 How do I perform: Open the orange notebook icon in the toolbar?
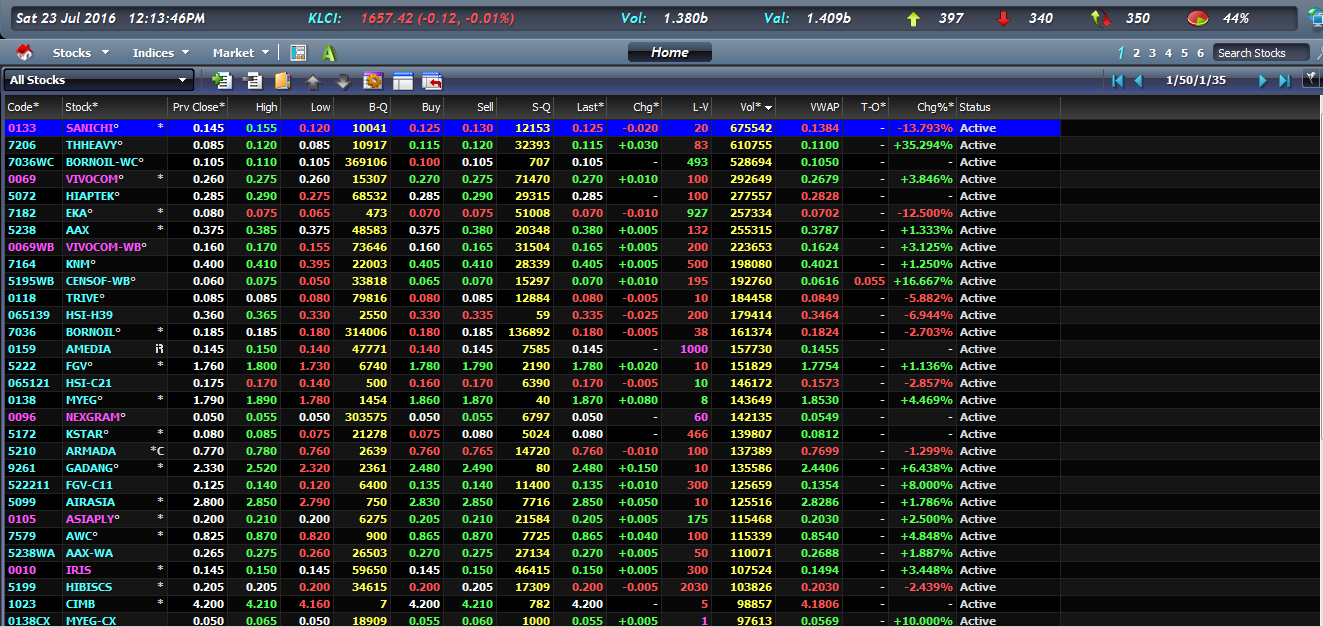(x=282, y=81)
